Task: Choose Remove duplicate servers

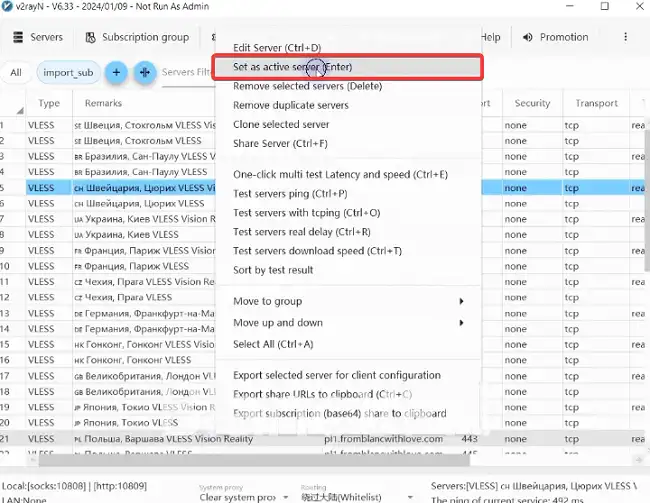Action: pos(291,105)
